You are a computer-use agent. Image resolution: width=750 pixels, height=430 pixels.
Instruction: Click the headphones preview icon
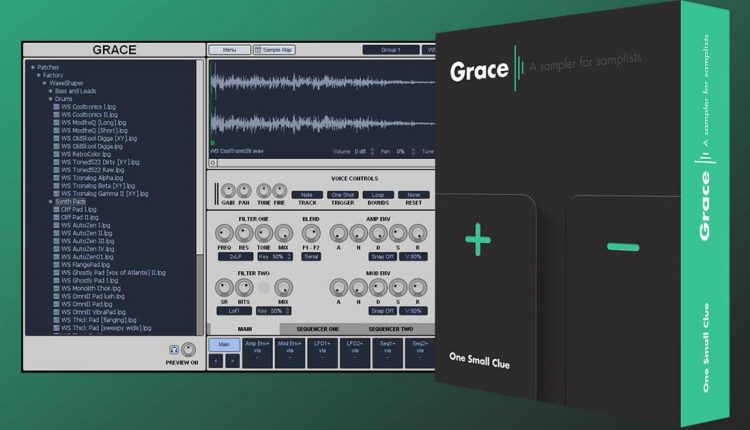(173, 349)
